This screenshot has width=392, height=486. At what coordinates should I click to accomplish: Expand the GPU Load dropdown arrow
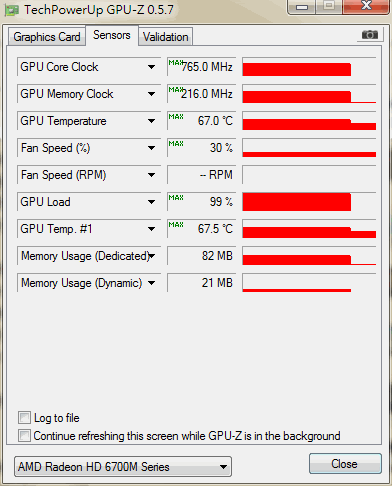[x=151, y=202]
